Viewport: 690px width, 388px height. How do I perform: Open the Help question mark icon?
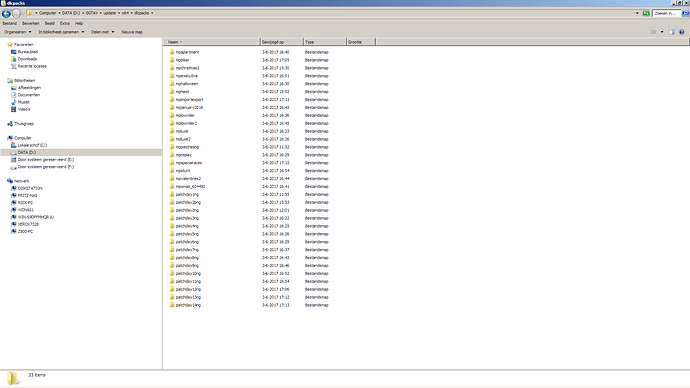[x=682, y=32]
